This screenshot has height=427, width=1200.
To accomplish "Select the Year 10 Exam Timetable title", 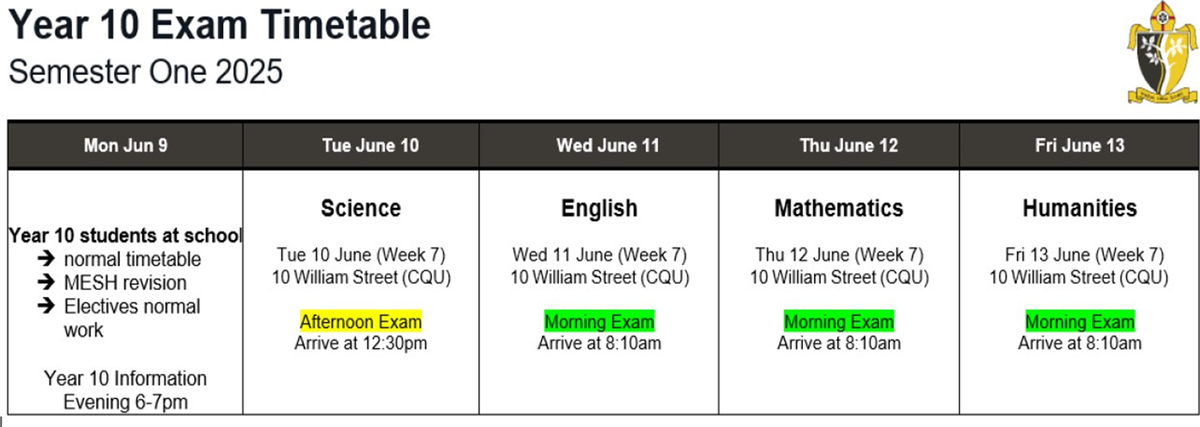I will pyautogui.click(x=220, y=24).
